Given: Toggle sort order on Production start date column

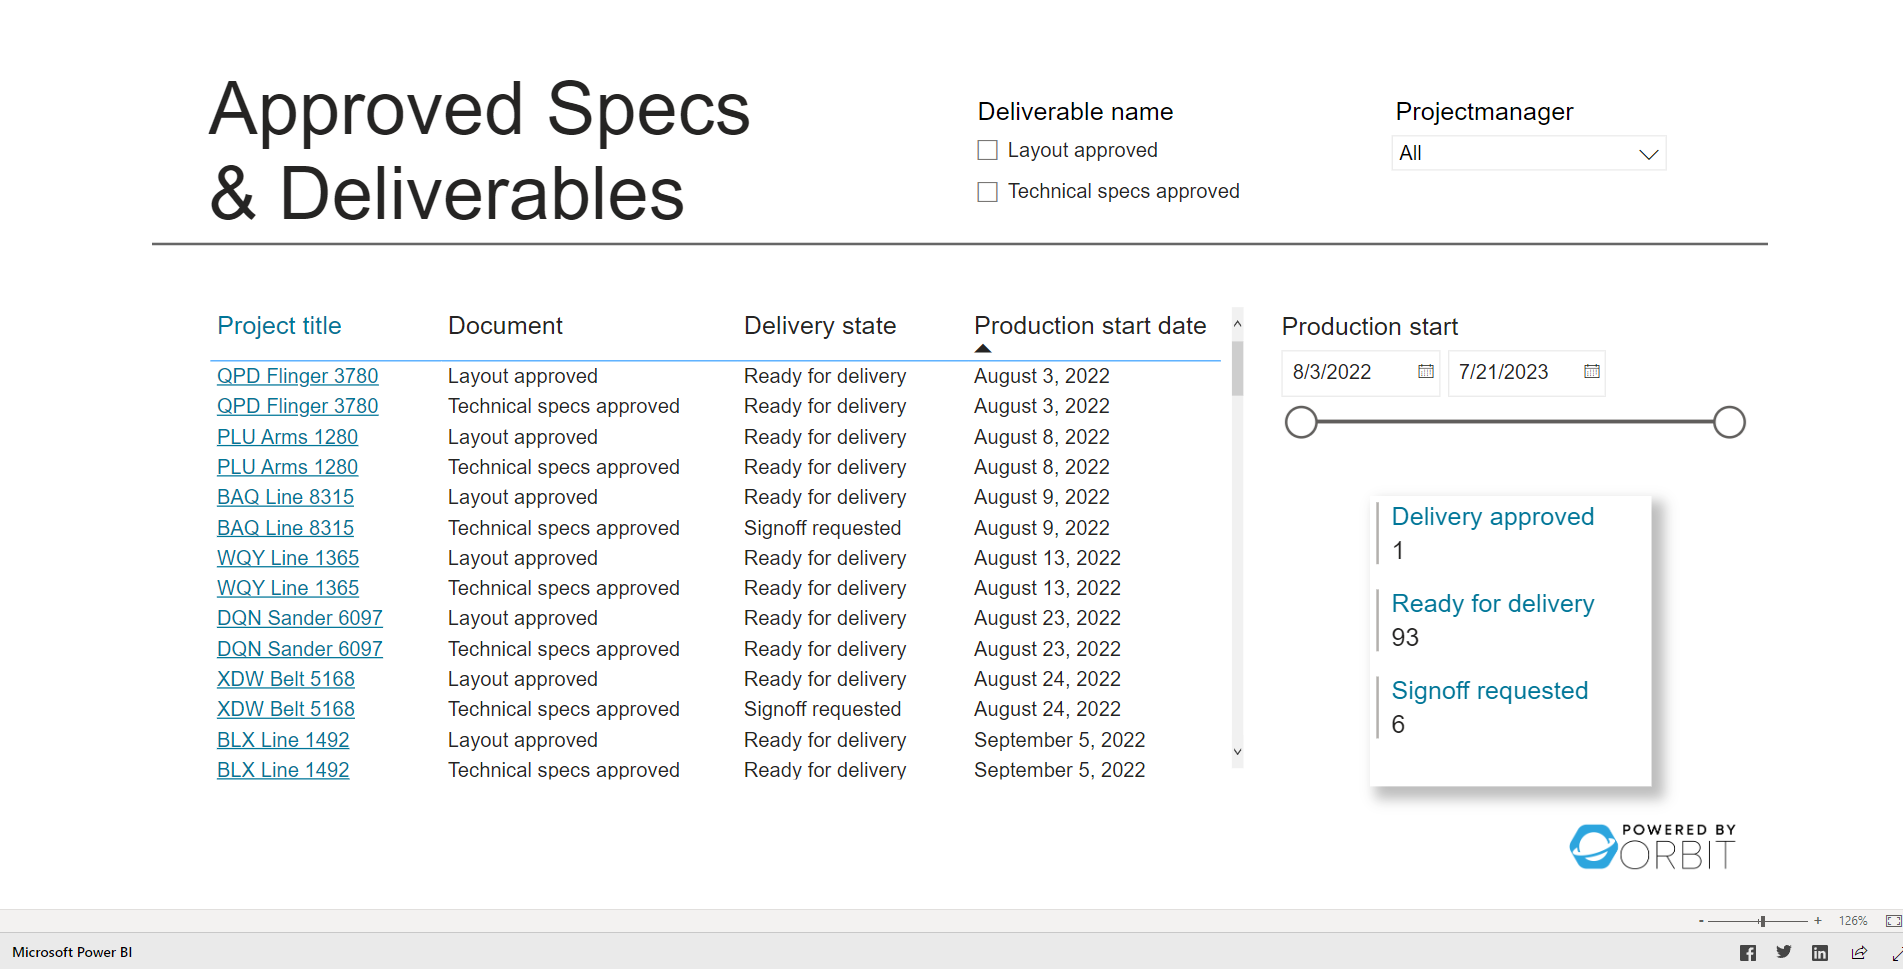Looking at the screenshot, I should [x=1089, y=325].
